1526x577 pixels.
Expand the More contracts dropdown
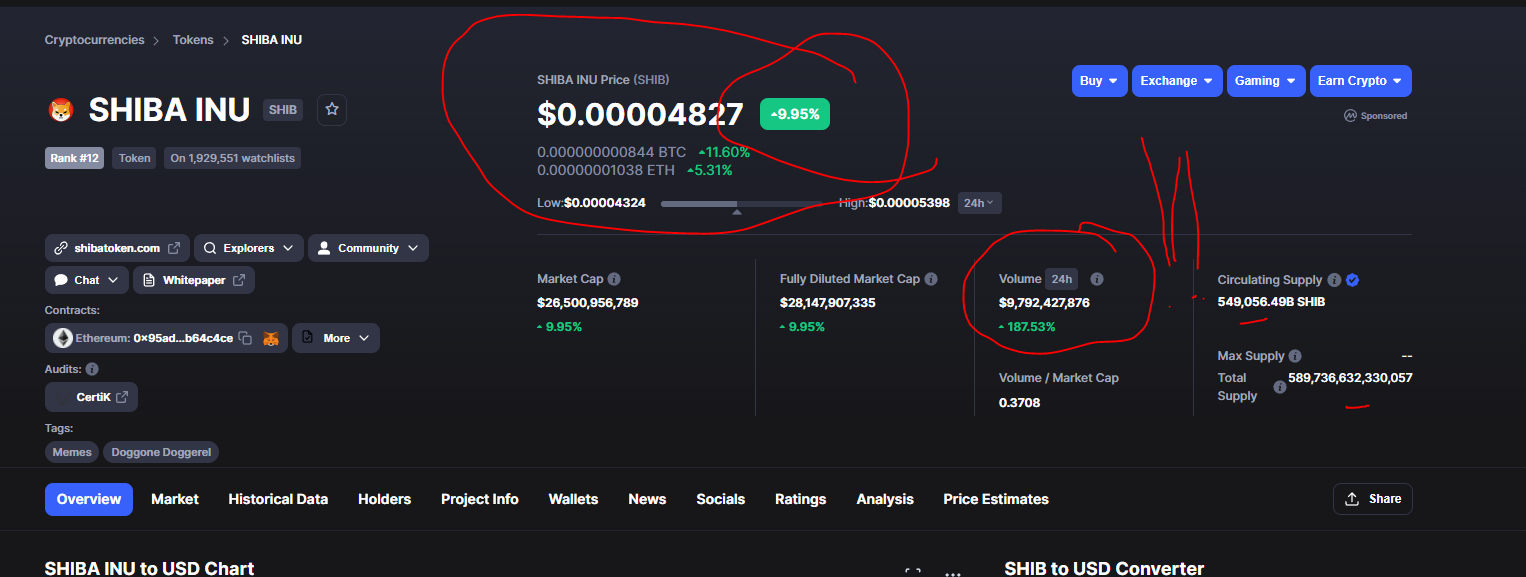336,338
